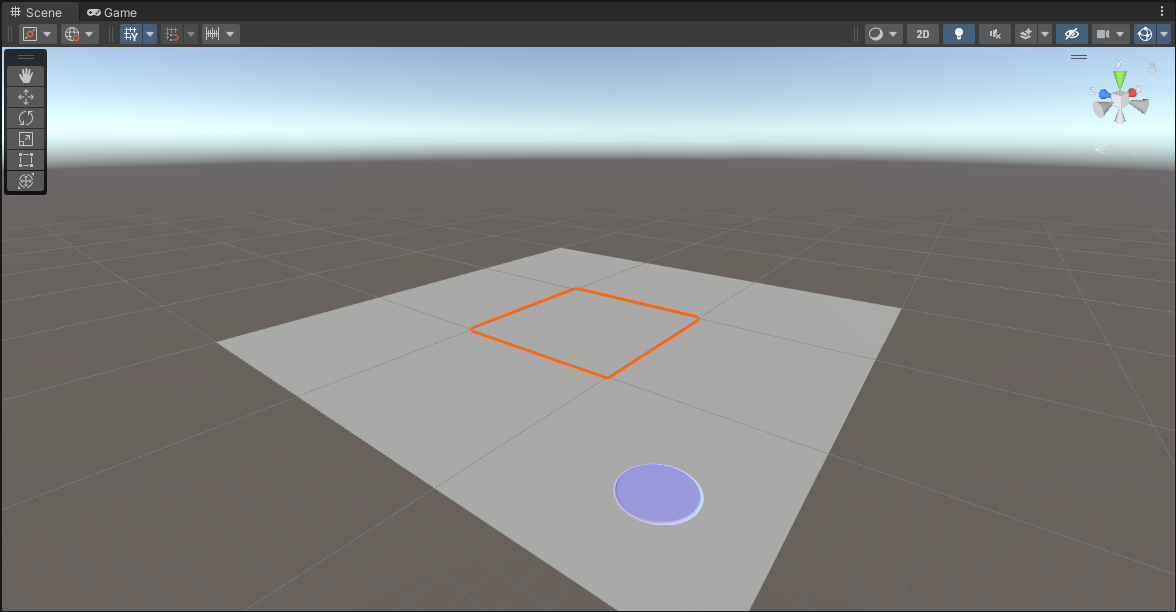
Task: Toggle 2D view mode
Action: [x=922, y=34]
